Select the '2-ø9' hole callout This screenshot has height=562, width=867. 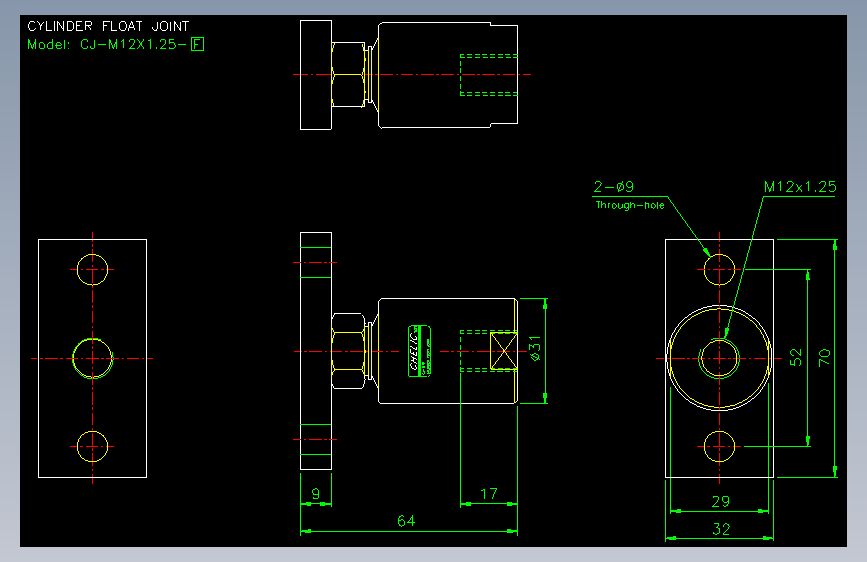pyautogui.click(x=614, y=187)
